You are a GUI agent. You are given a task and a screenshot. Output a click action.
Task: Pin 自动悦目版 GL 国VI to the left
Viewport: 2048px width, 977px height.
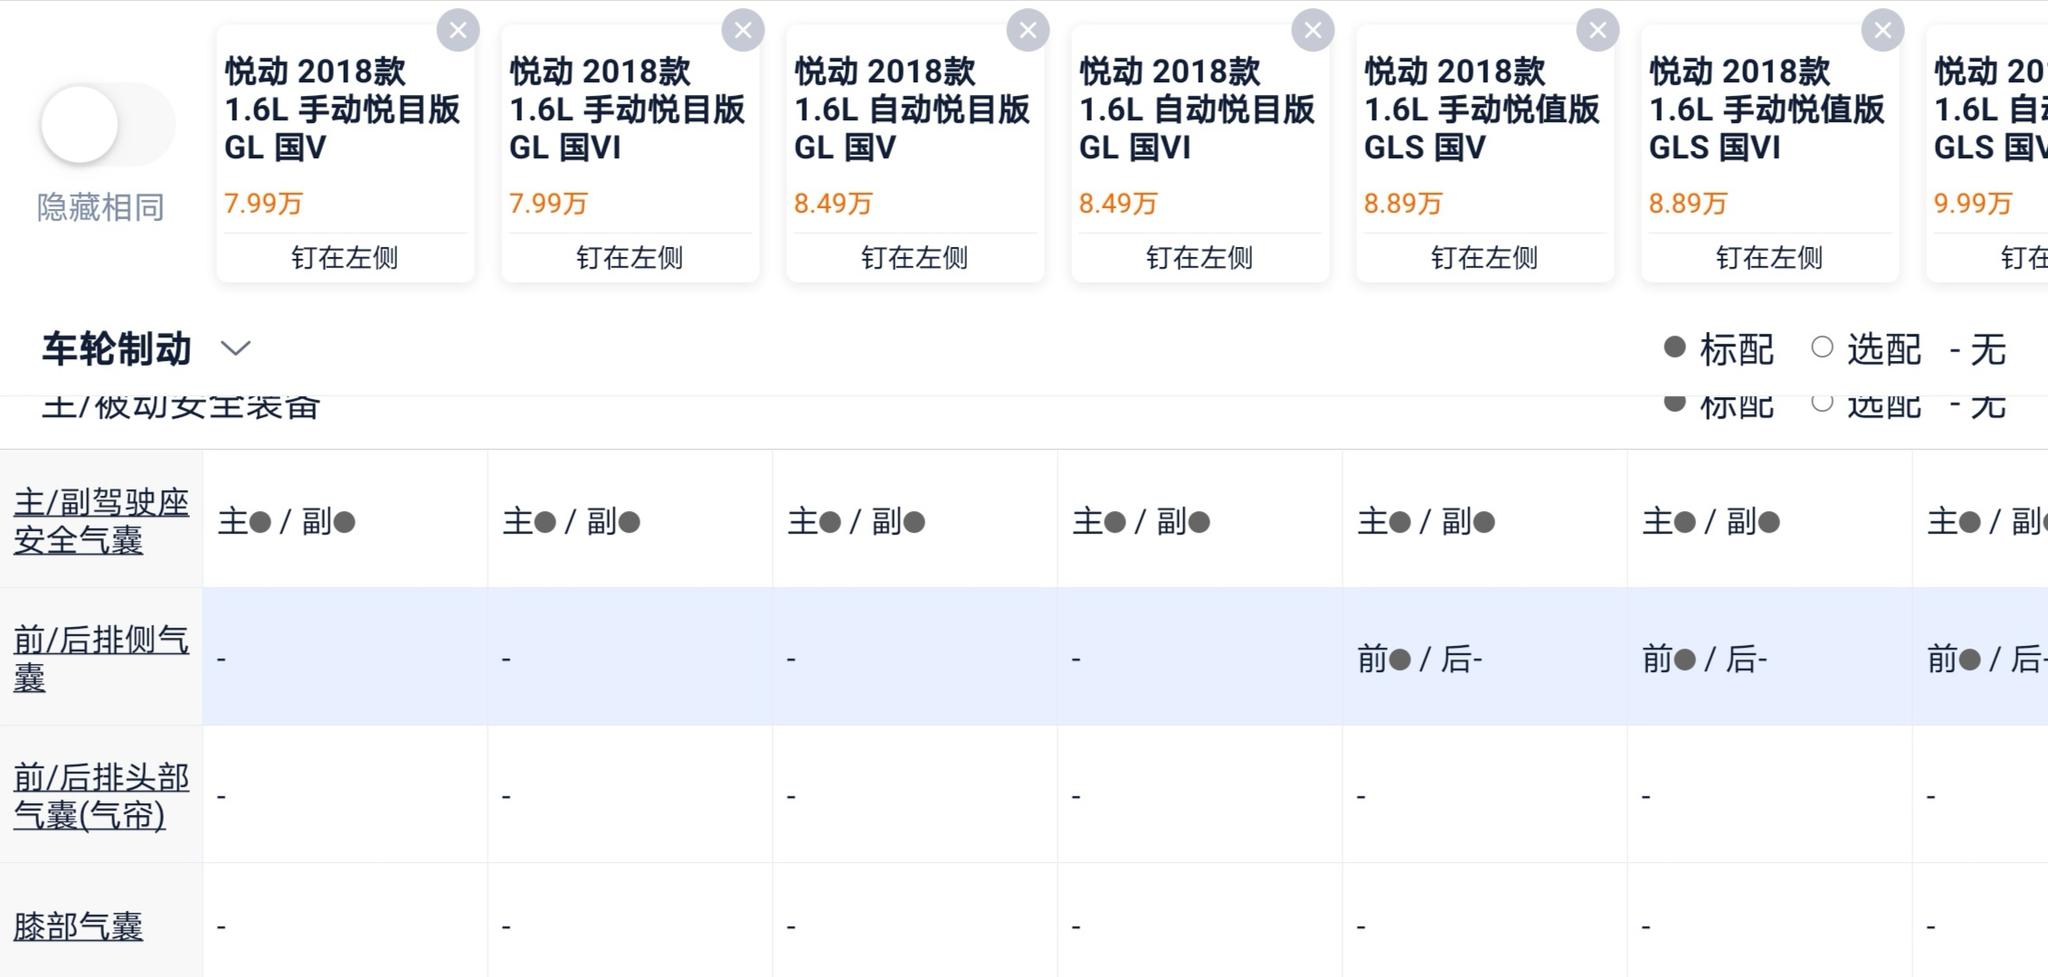click(x=1199, y=258)
